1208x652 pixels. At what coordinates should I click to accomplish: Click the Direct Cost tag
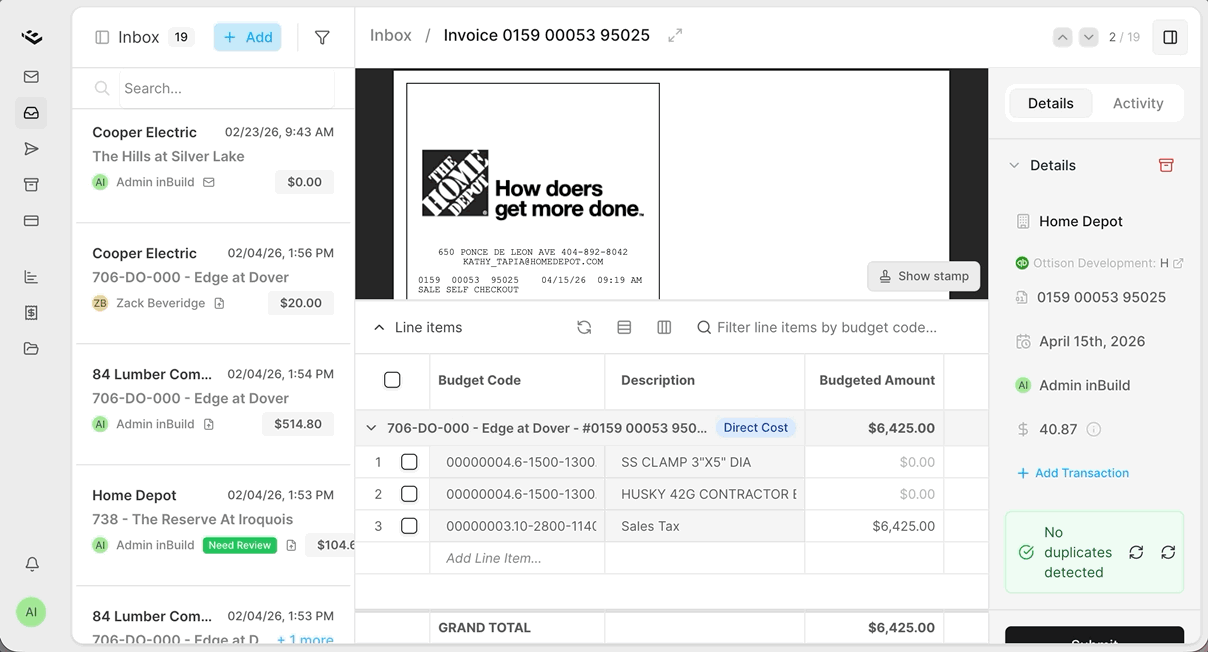755,428
